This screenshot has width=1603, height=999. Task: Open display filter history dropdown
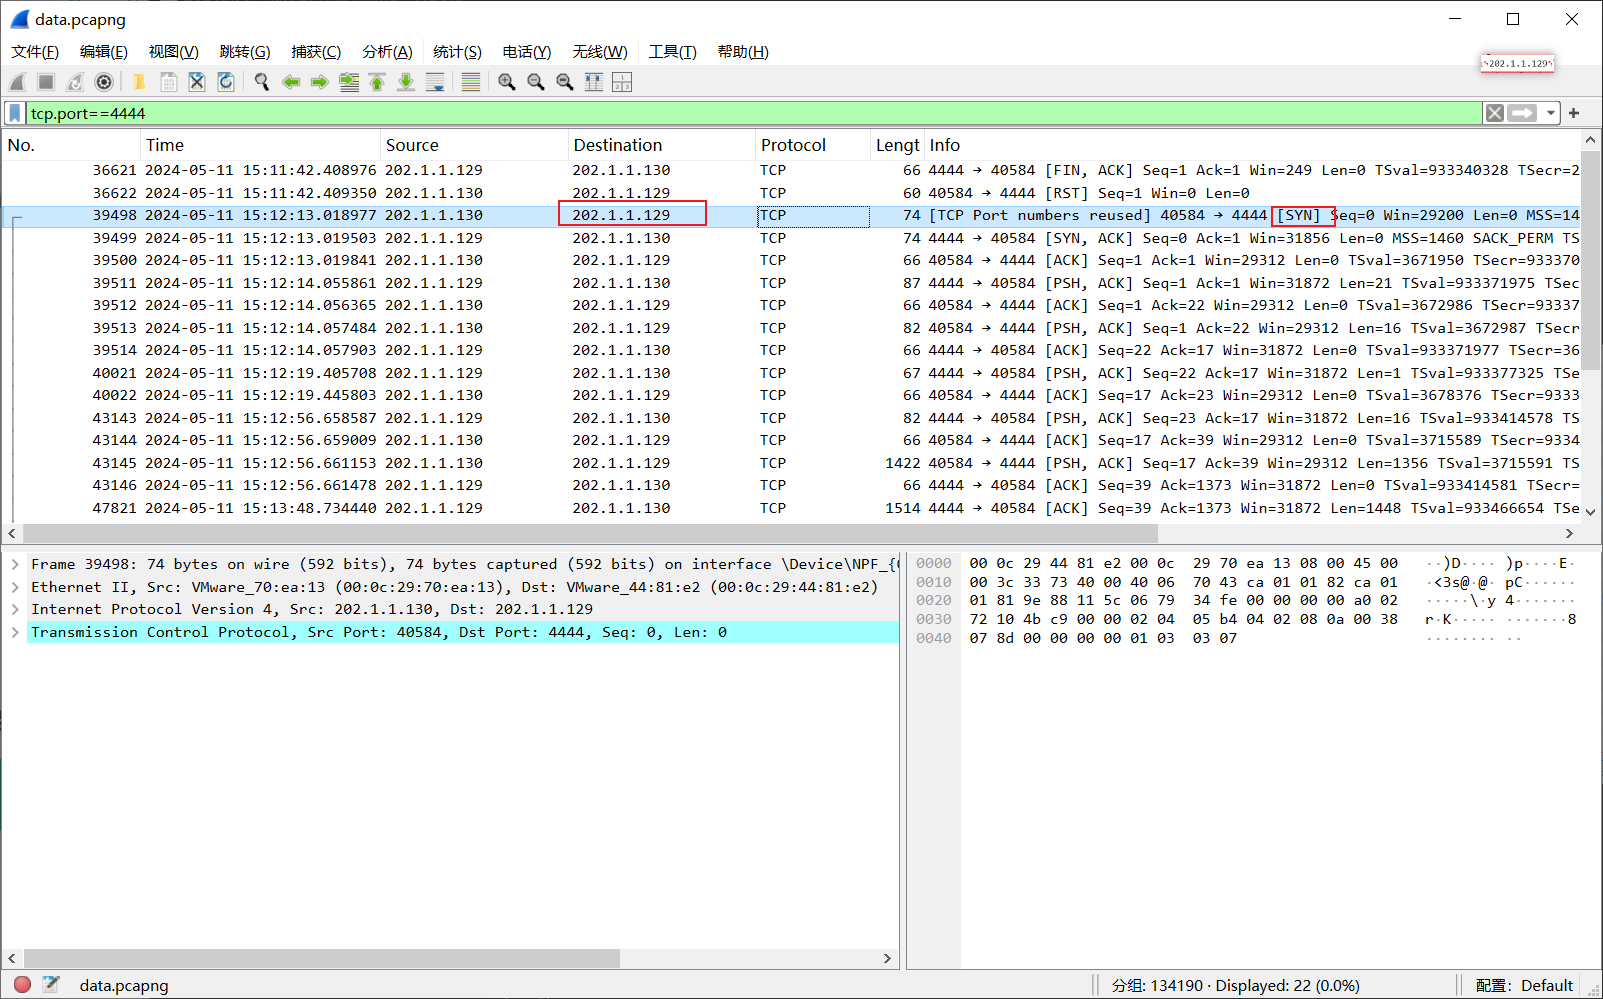click(x=1551, y=113)
